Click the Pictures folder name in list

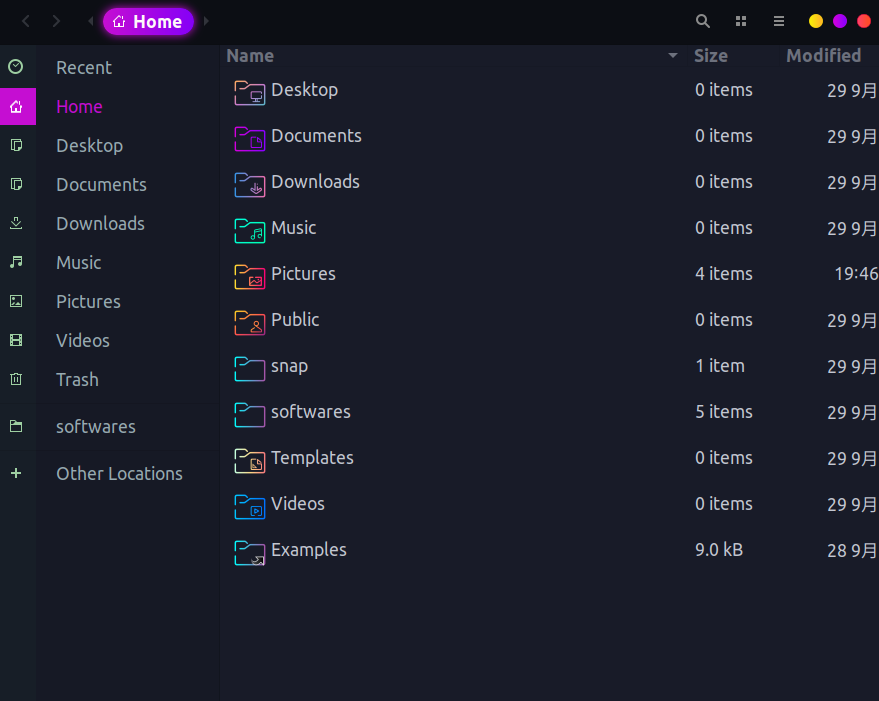(303, 274)
